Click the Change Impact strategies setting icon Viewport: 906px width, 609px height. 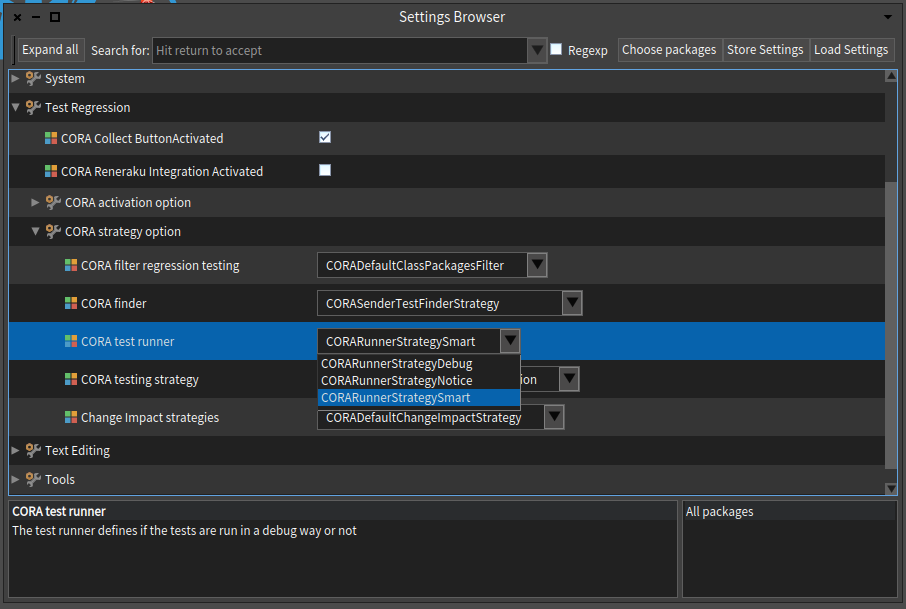click(x=70, y=417)
